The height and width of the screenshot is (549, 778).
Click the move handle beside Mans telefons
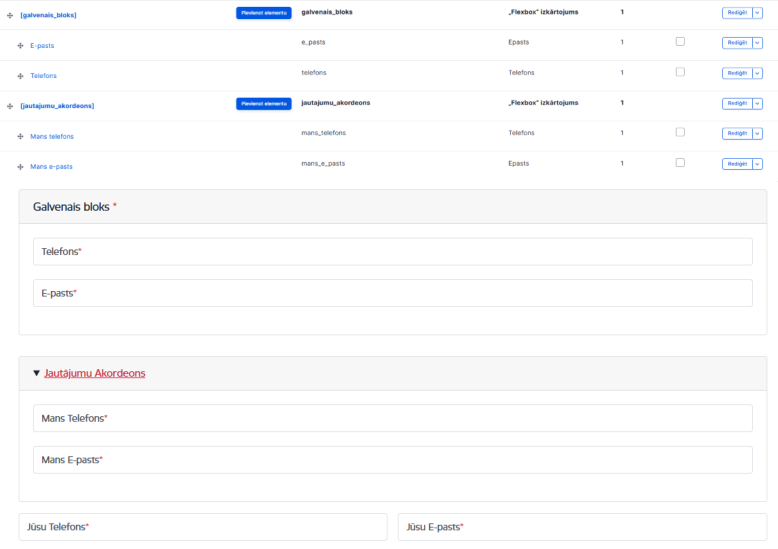click(x=20, y=137)
